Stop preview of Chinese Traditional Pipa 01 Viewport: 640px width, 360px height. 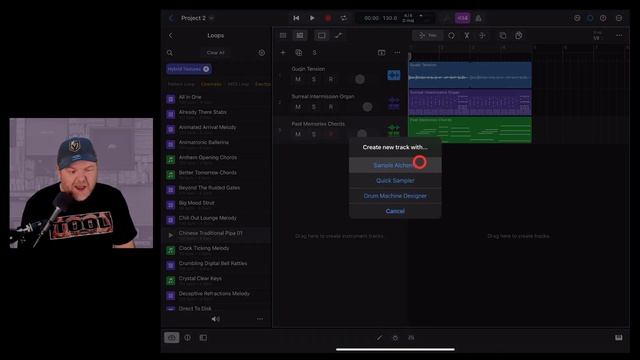coord(171,235)
